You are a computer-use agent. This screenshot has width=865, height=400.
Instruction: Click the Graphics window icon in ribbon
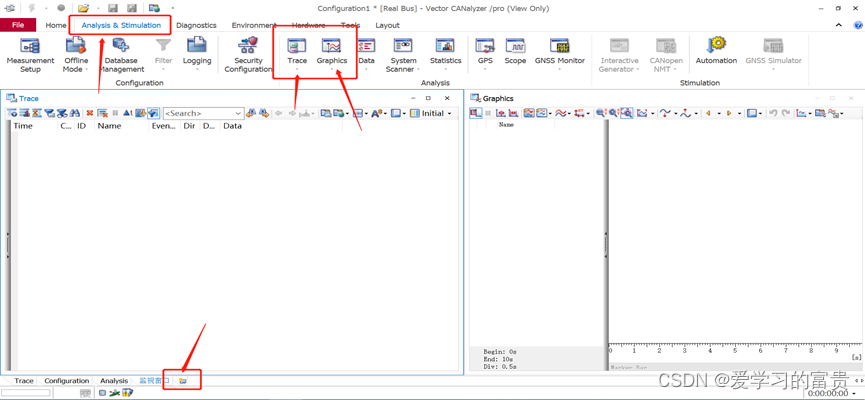[332, 45]
